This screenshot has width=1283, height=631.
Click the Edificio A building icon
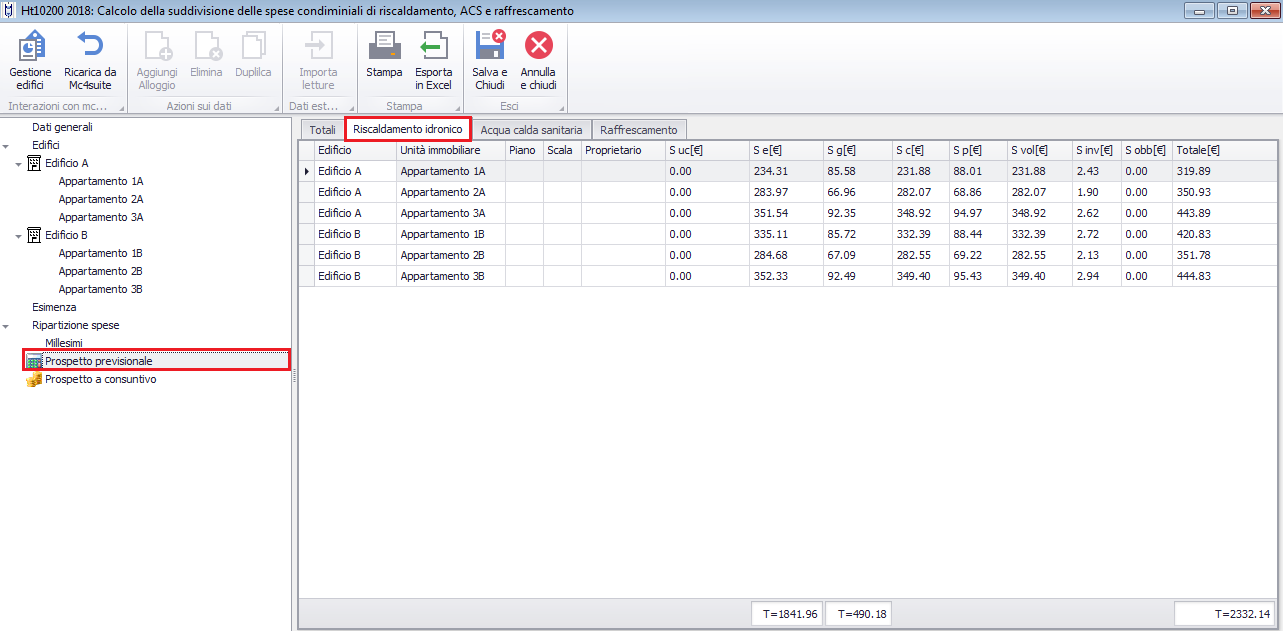pyautogui.click(x=33, y=164)
